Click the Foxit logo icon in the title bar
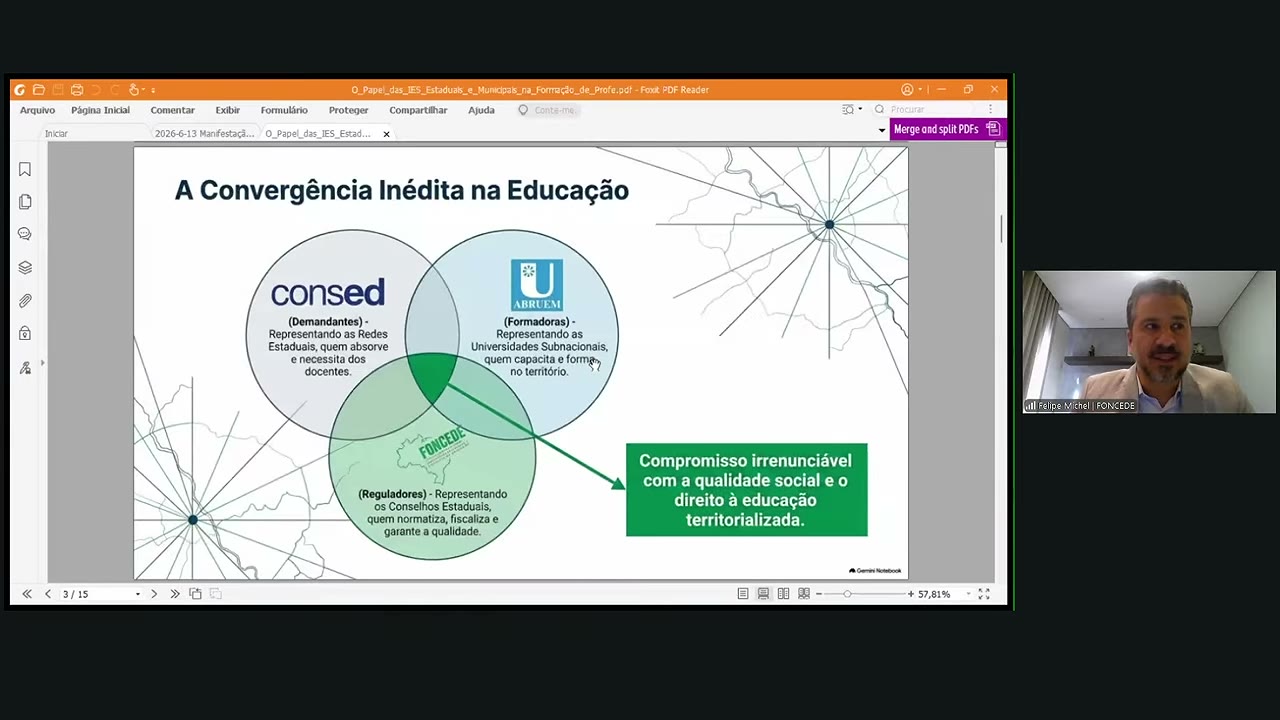 [x=19, y=89]
